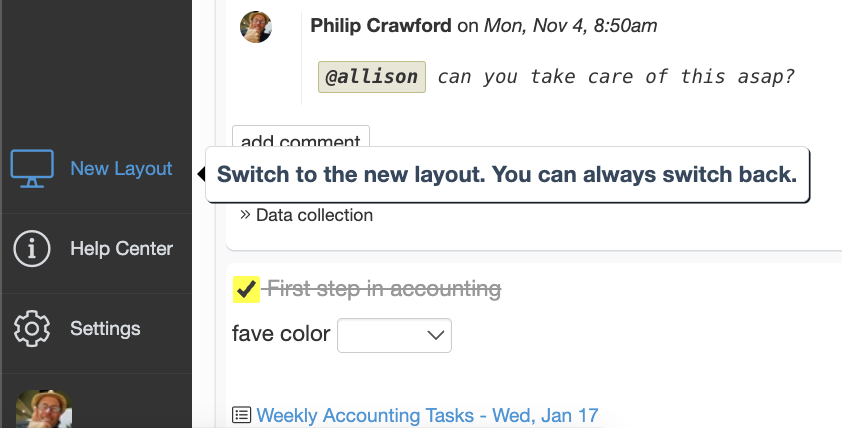Click Philip Crawford's comment avatar
This screenshot has height=428, width=842.
[256, 27]
